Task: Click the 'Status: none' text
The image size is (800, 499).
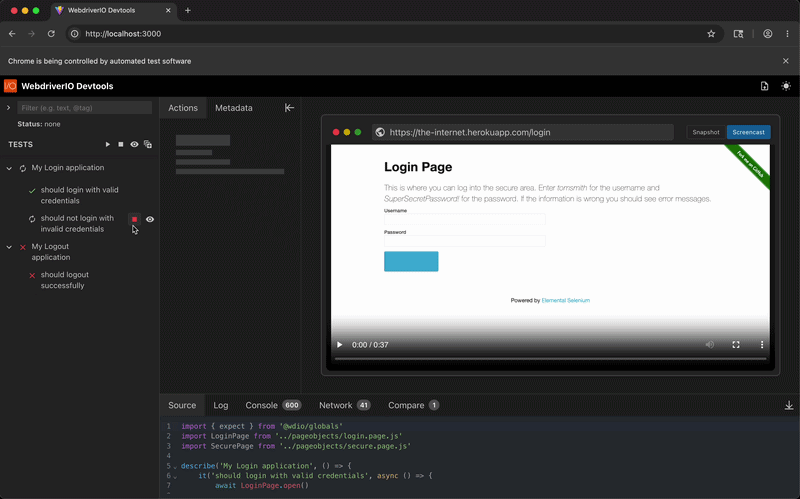Action: 39,124
